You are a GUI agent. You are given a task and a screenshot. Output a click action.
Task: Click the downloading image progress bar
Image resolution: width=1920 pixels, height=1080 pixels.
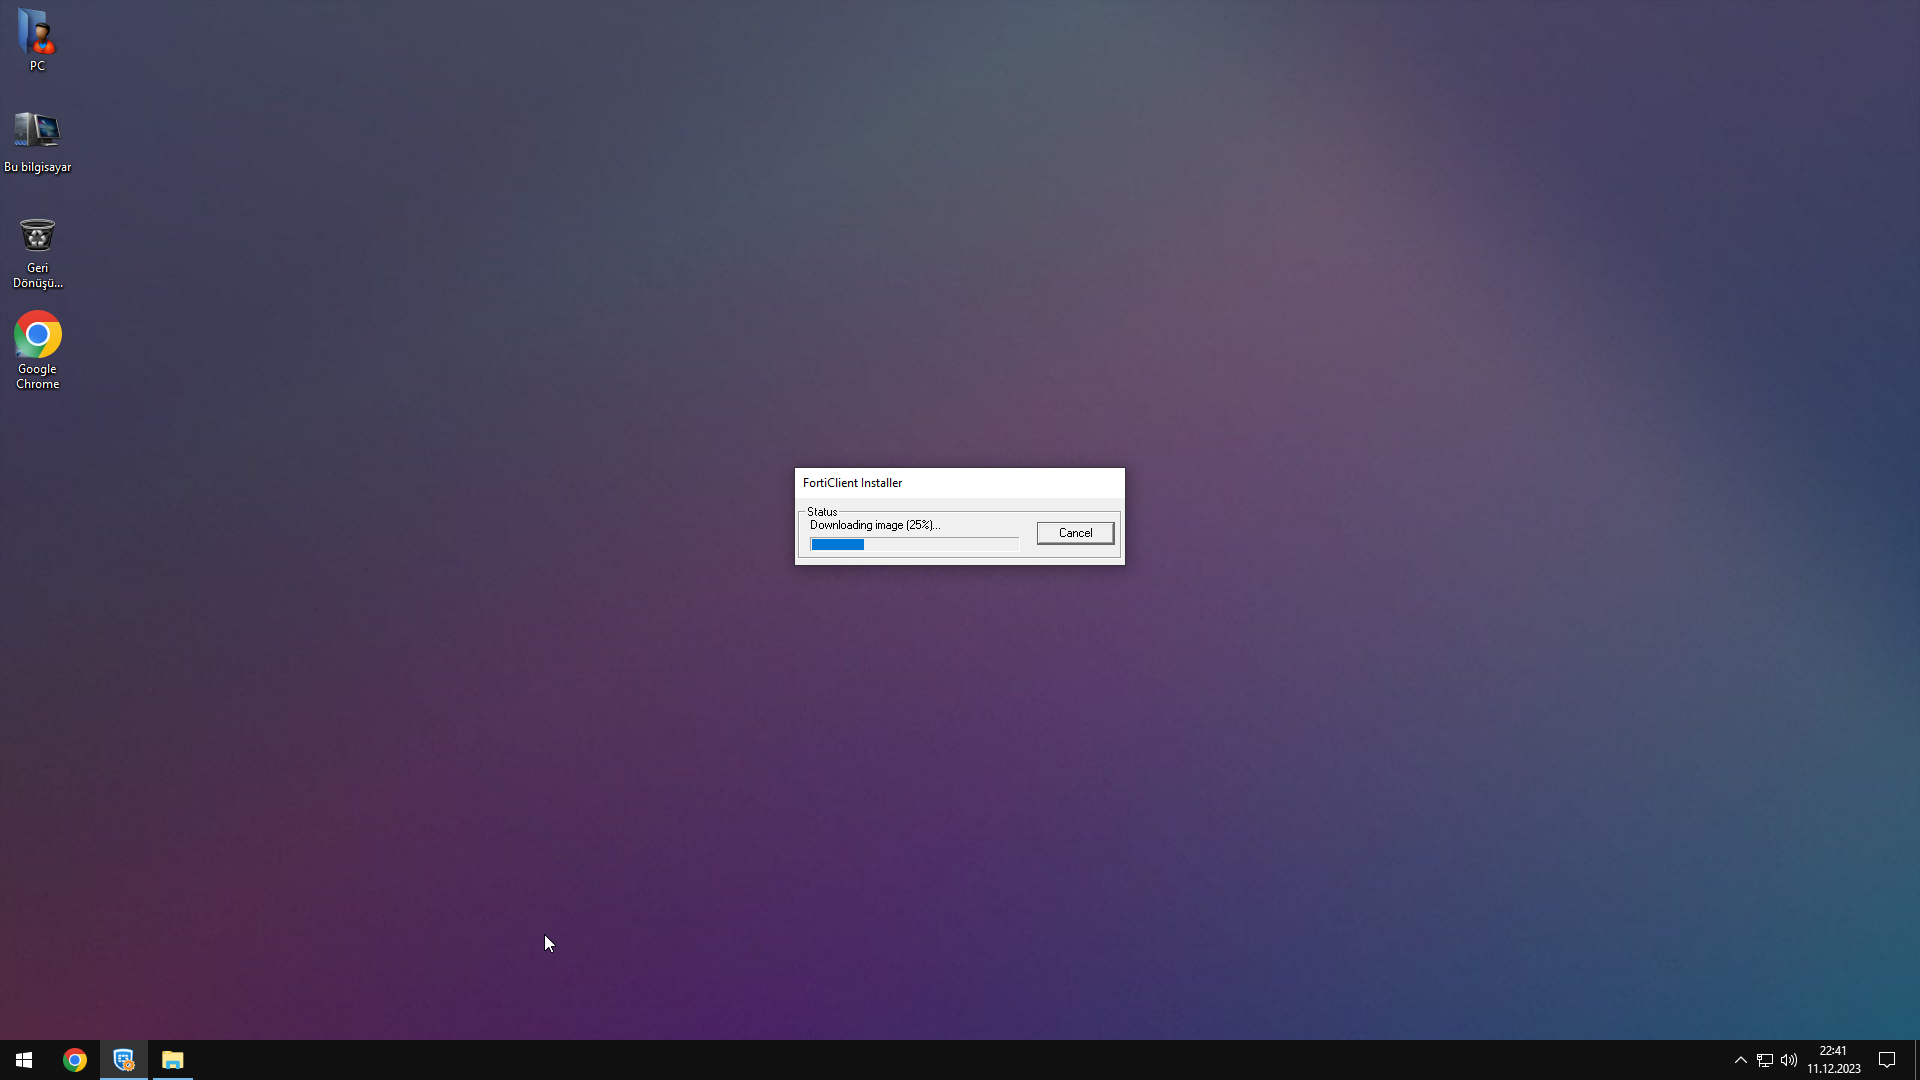click(x=914, y=544)
